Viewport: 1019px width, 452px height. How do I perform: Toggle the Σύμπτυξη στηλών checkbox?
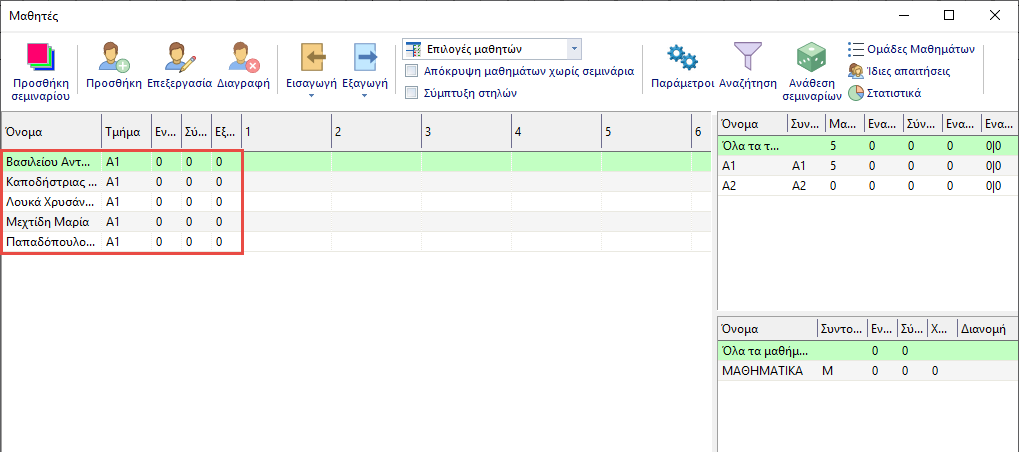(411, 93)
